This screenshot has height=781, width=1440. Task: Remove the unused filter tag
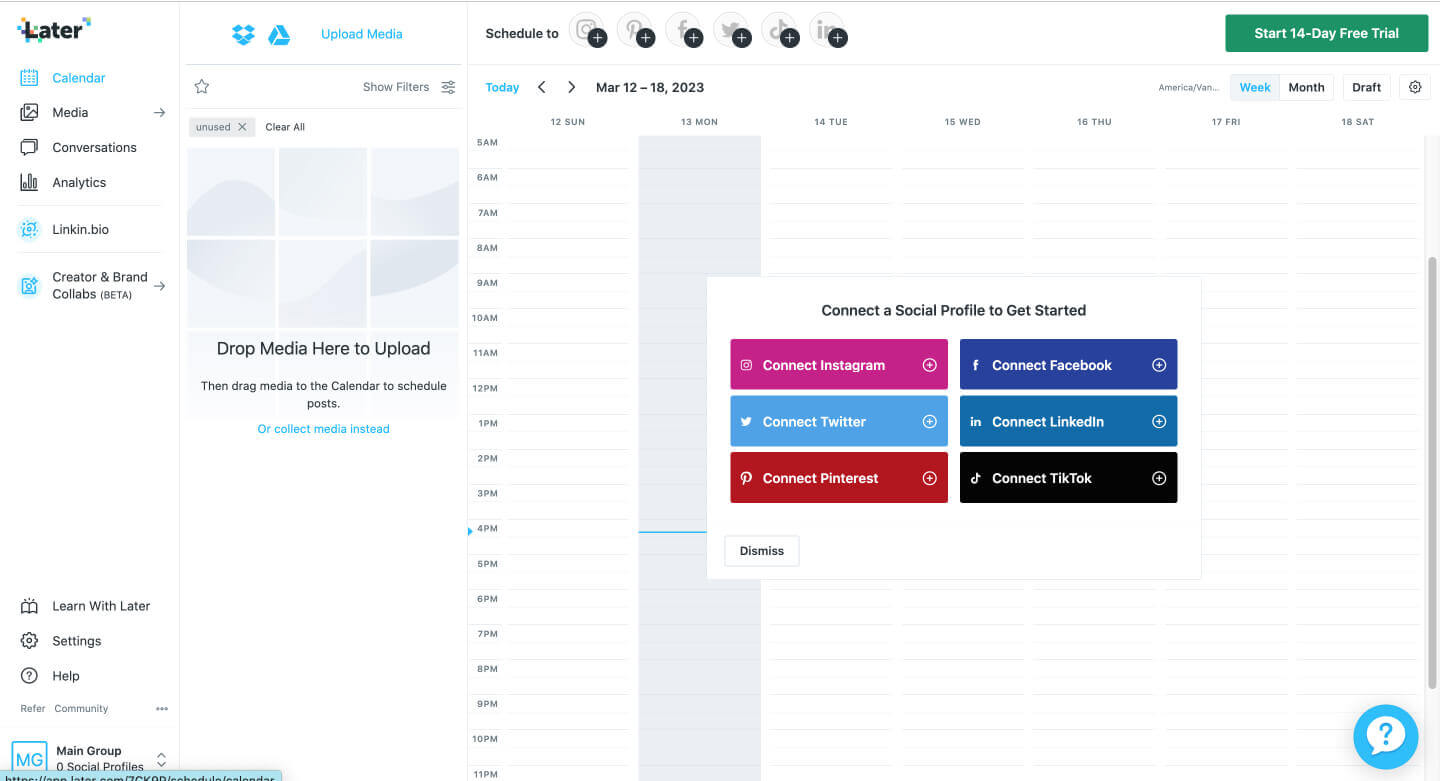[x=242, y=127]
